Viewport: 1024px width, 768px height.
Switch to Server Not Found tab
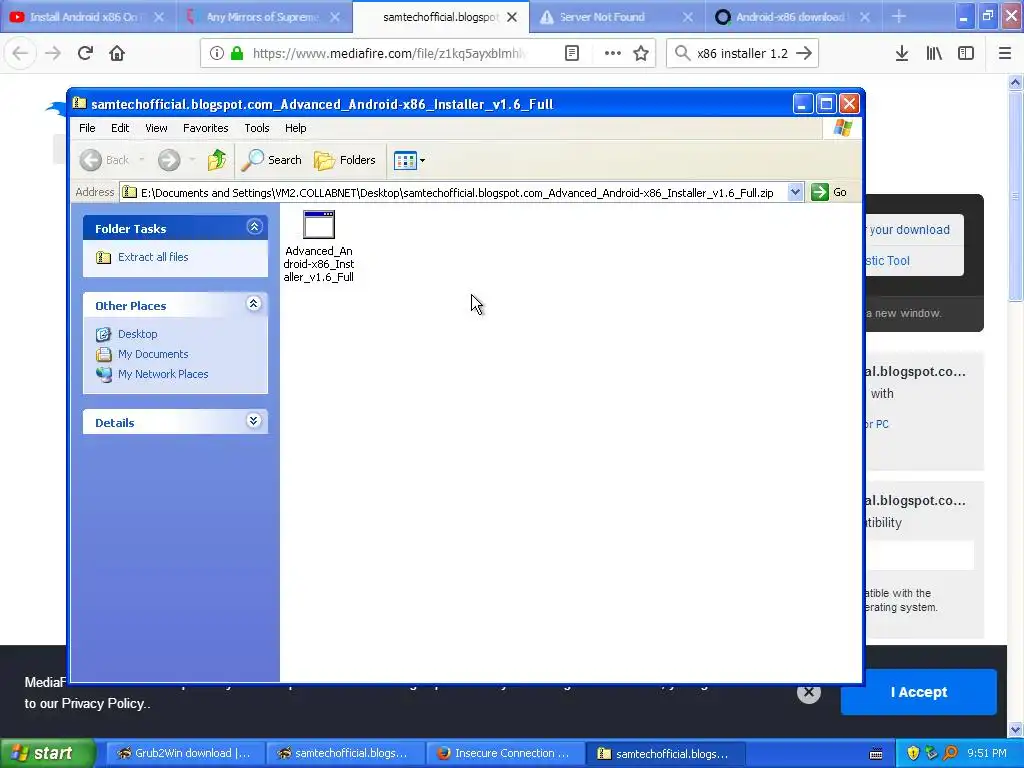click(x=616, y=17)
